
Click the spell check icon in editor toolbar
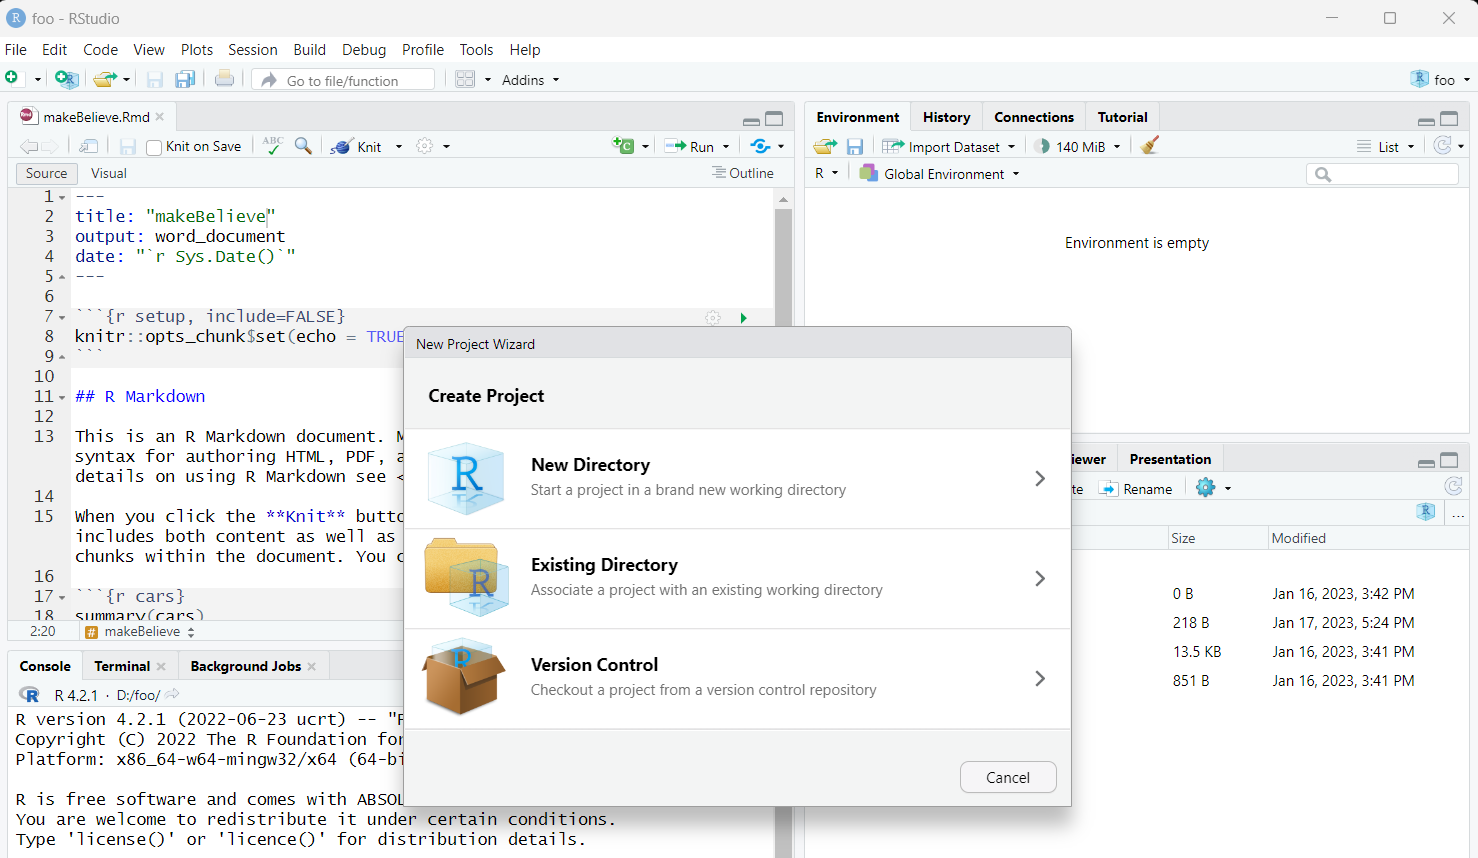[x=272, y=146]
